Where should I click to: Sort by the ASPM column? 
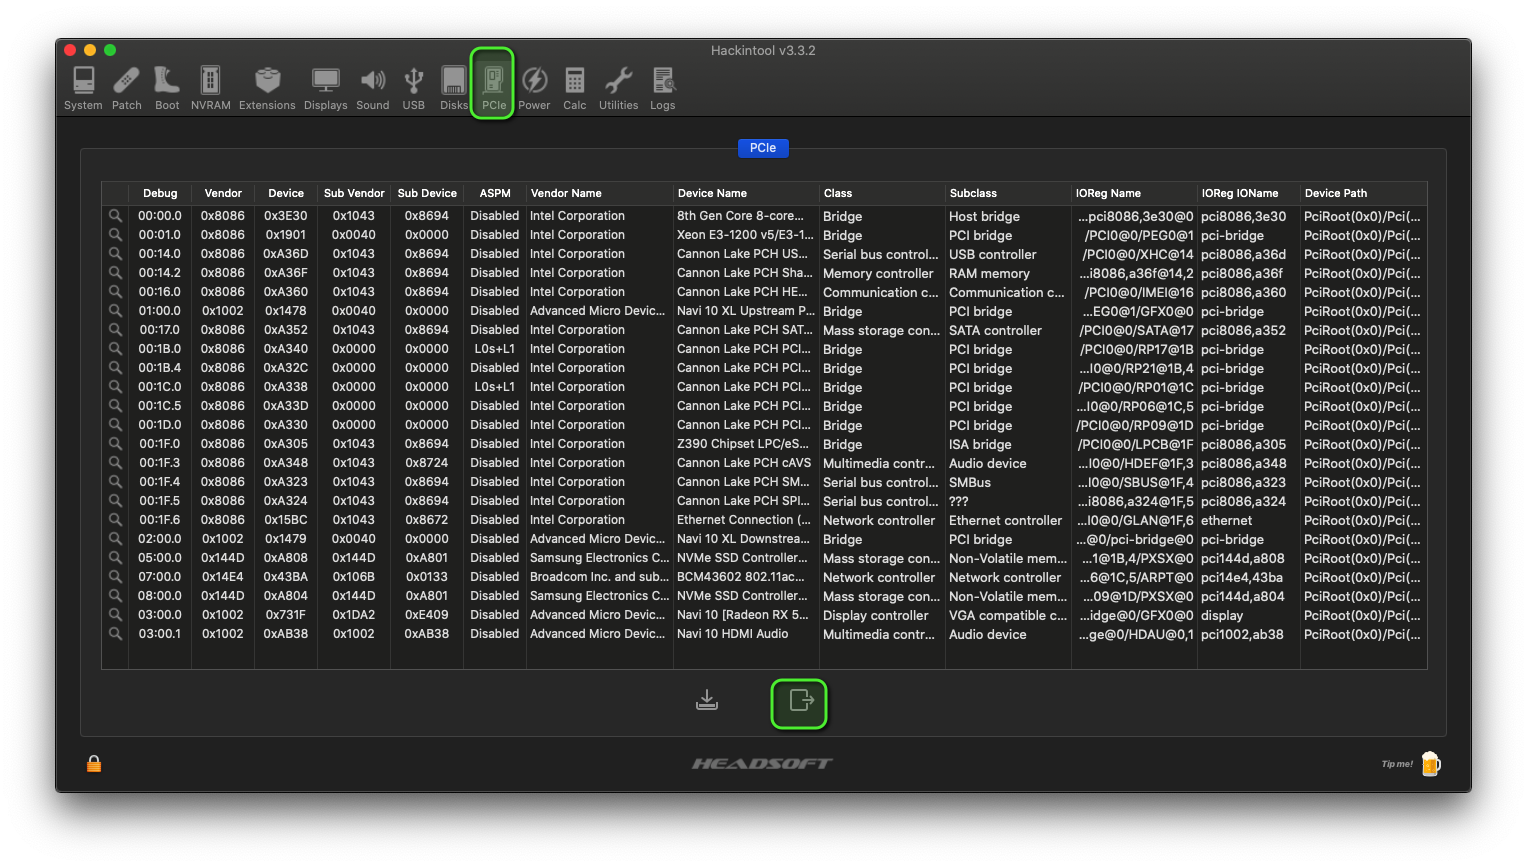pyautogui.click(x=495, y=194)
